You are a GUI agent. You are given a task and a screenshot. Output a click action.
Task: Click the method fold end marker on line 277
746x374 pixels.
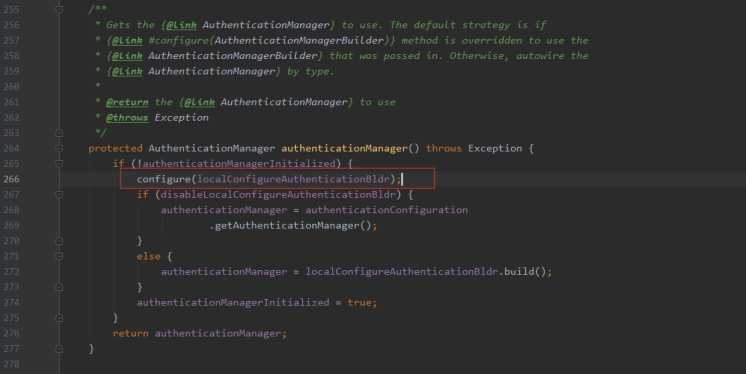coord(59,349)
